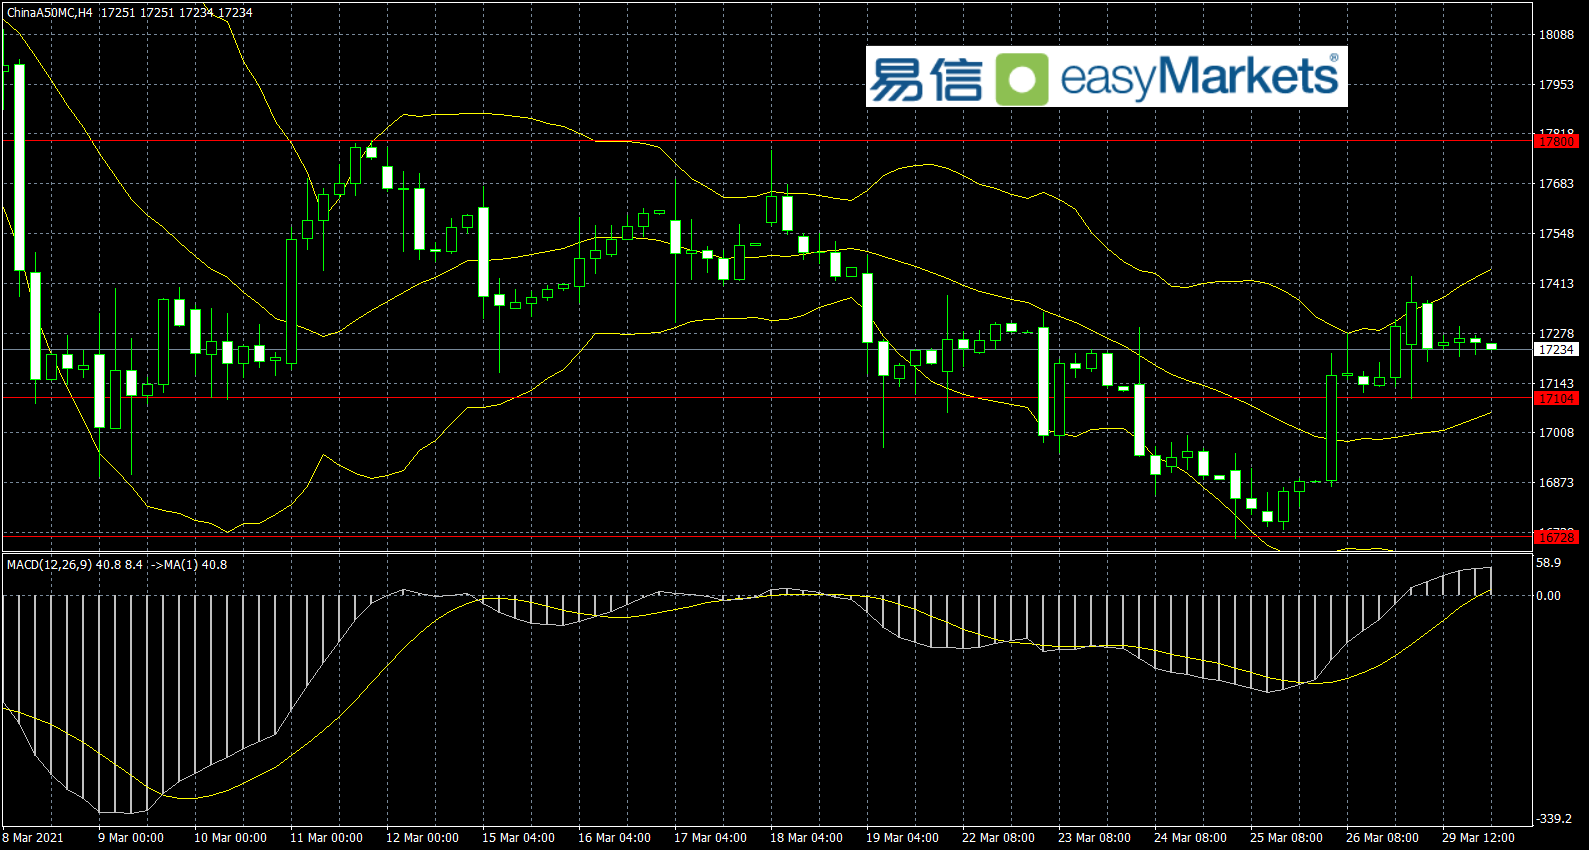The height and width of the screenshot is (850, 1589).
Task: Click the 15 Mar 04:00 time label
Action: coord(518,838)
